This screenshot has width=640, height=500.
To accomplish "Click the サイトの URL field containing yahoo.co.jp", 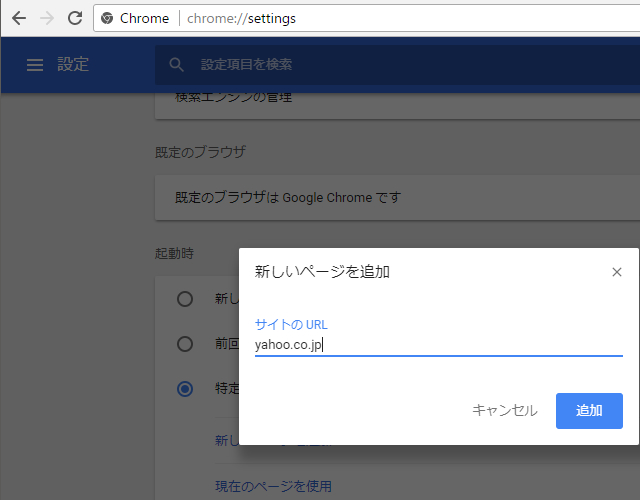I will pos(439,345).
